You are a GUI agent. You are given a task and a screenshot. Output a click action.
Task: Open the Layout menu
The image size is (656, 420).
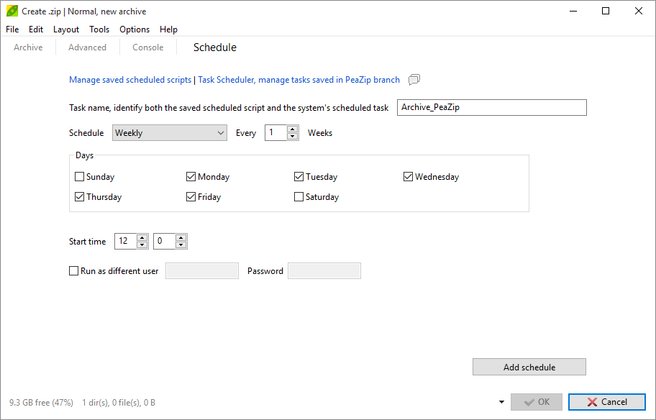click(66, 29)
